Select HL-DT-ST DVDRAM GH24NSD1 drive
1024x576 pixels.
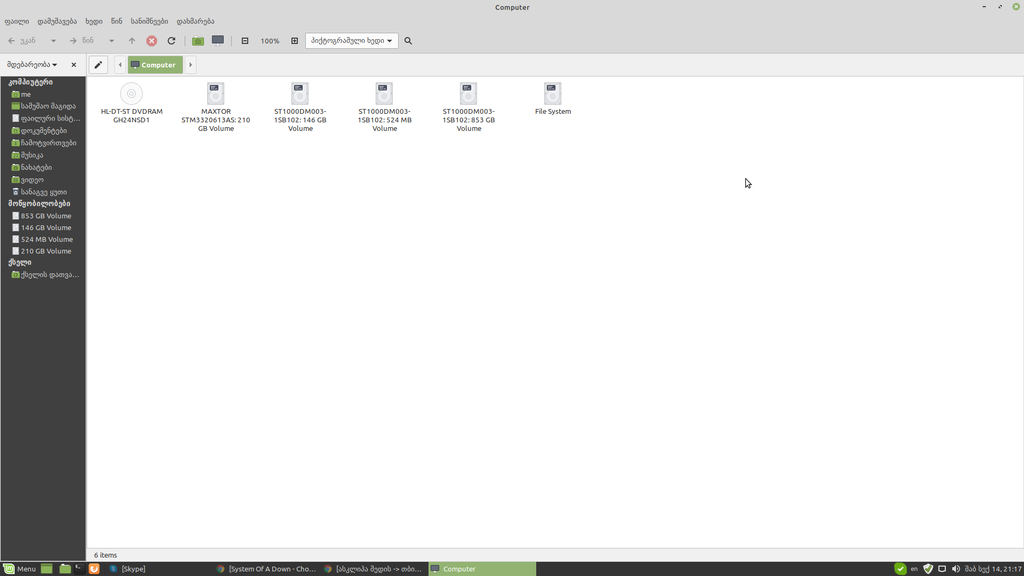pos(131,103)
